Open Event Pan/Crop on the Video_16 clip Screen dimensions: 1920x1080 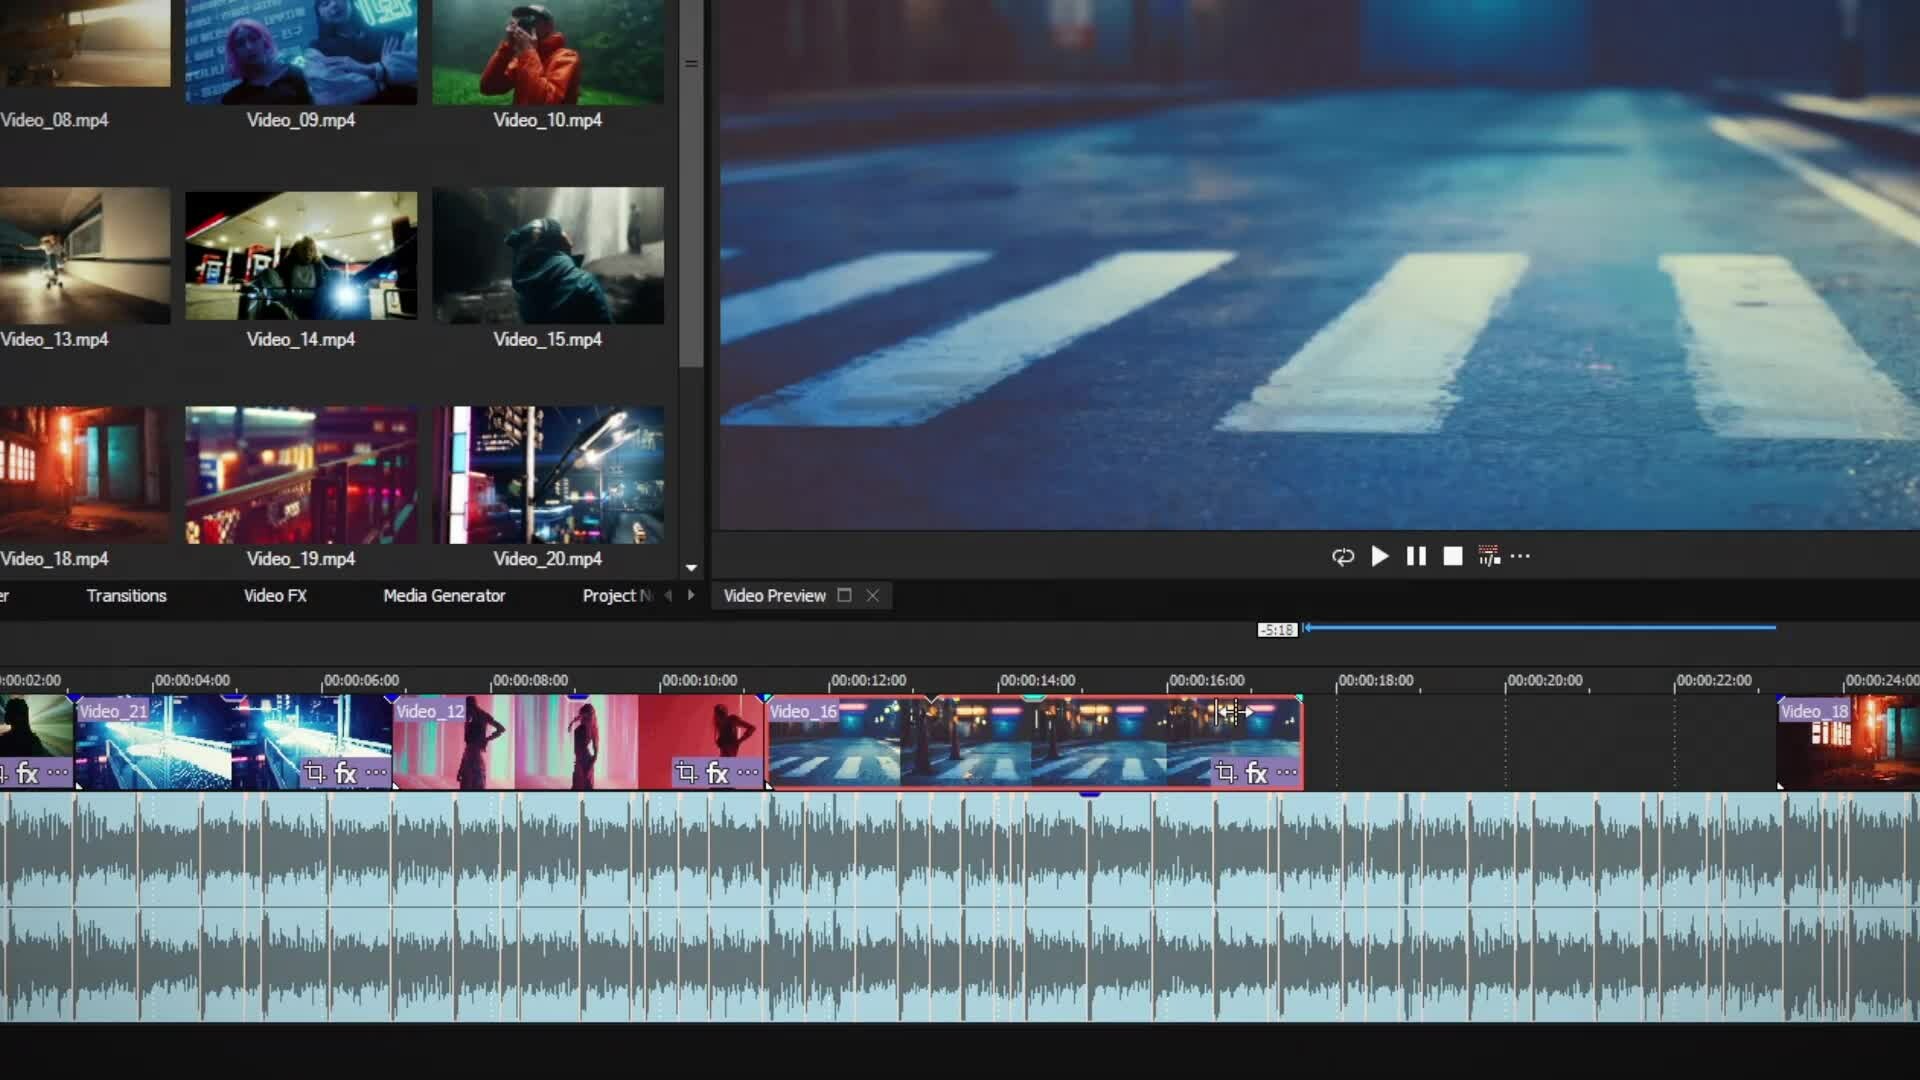pyautogui.click(x=1225, y=773)
